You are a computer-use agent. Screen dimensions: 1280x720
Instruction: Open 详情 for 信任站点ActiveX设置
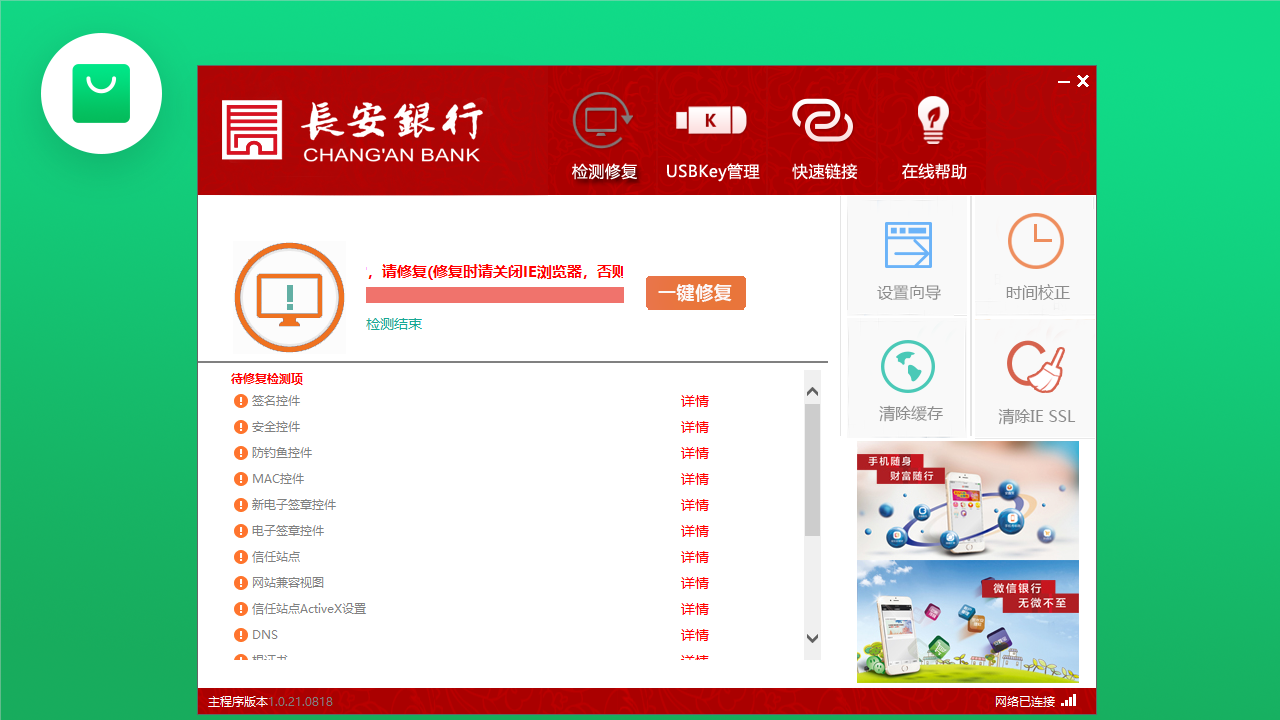tap(694, 609)
